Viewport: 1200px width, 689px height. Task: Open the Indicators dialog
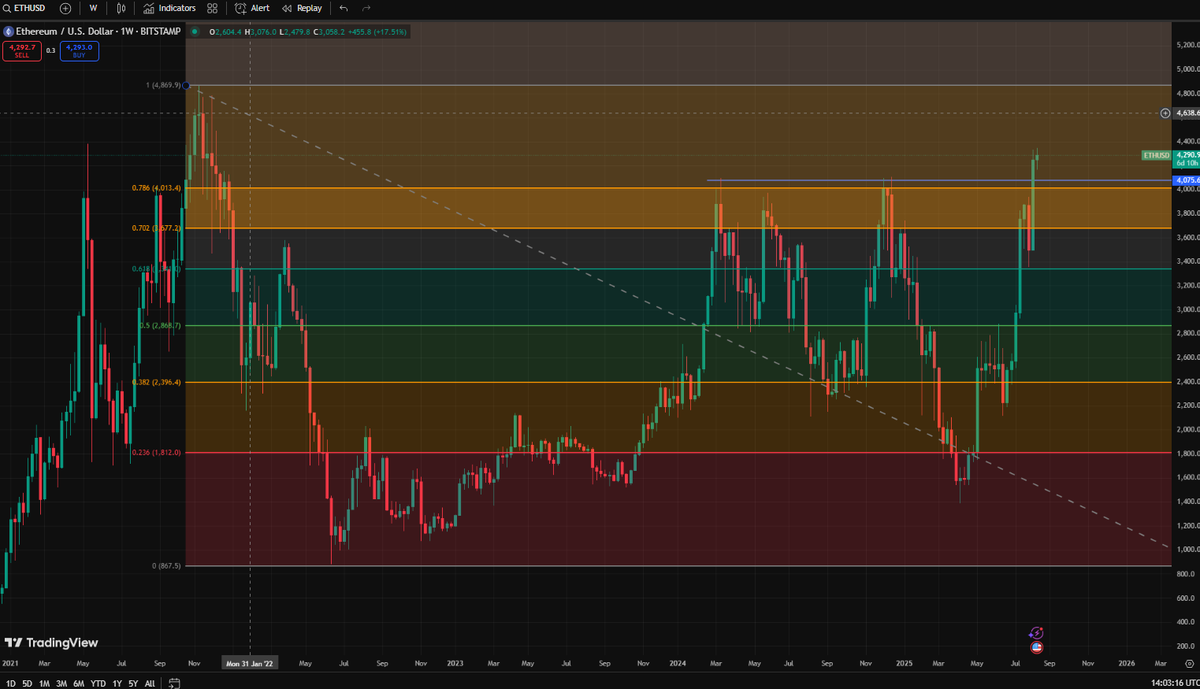pos(169,8)
